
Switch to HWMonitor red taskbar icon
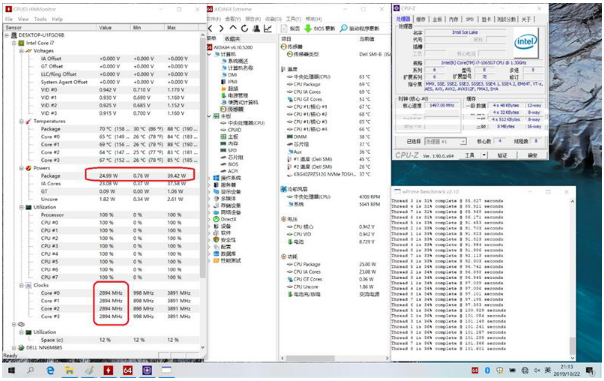[108, 371]
